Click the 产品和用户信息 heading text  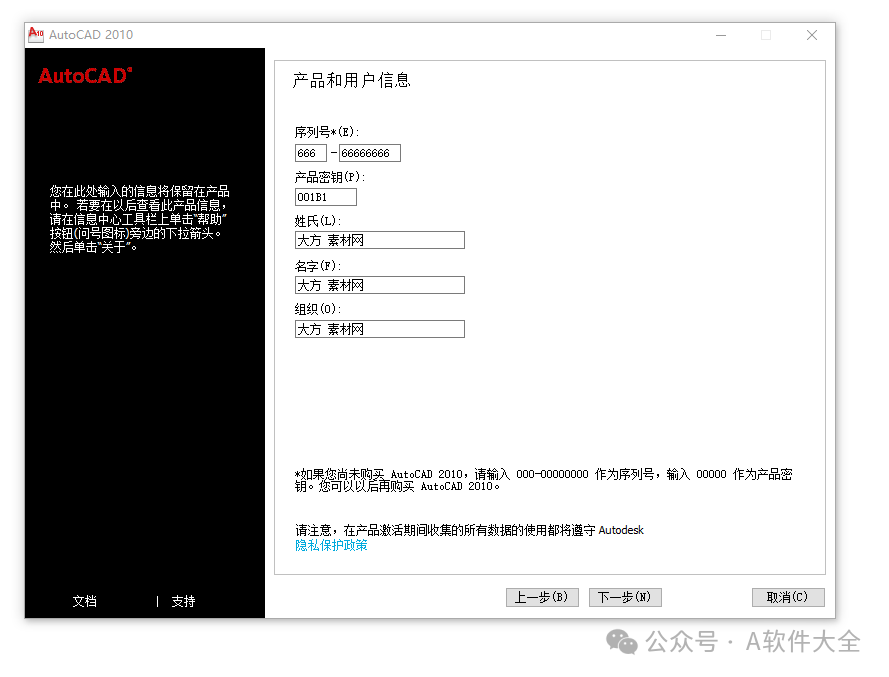pyautogui.click(x=352, y=81)
